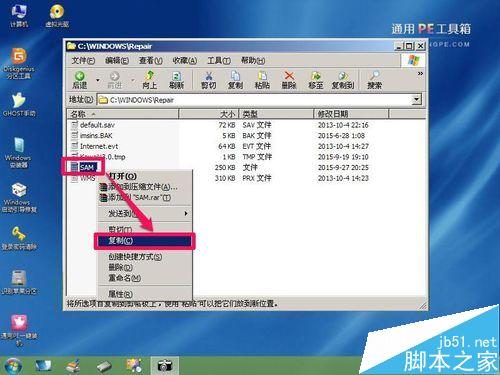Open the Favorites (收藏) menu
The image size is (500, 375).
184,61
